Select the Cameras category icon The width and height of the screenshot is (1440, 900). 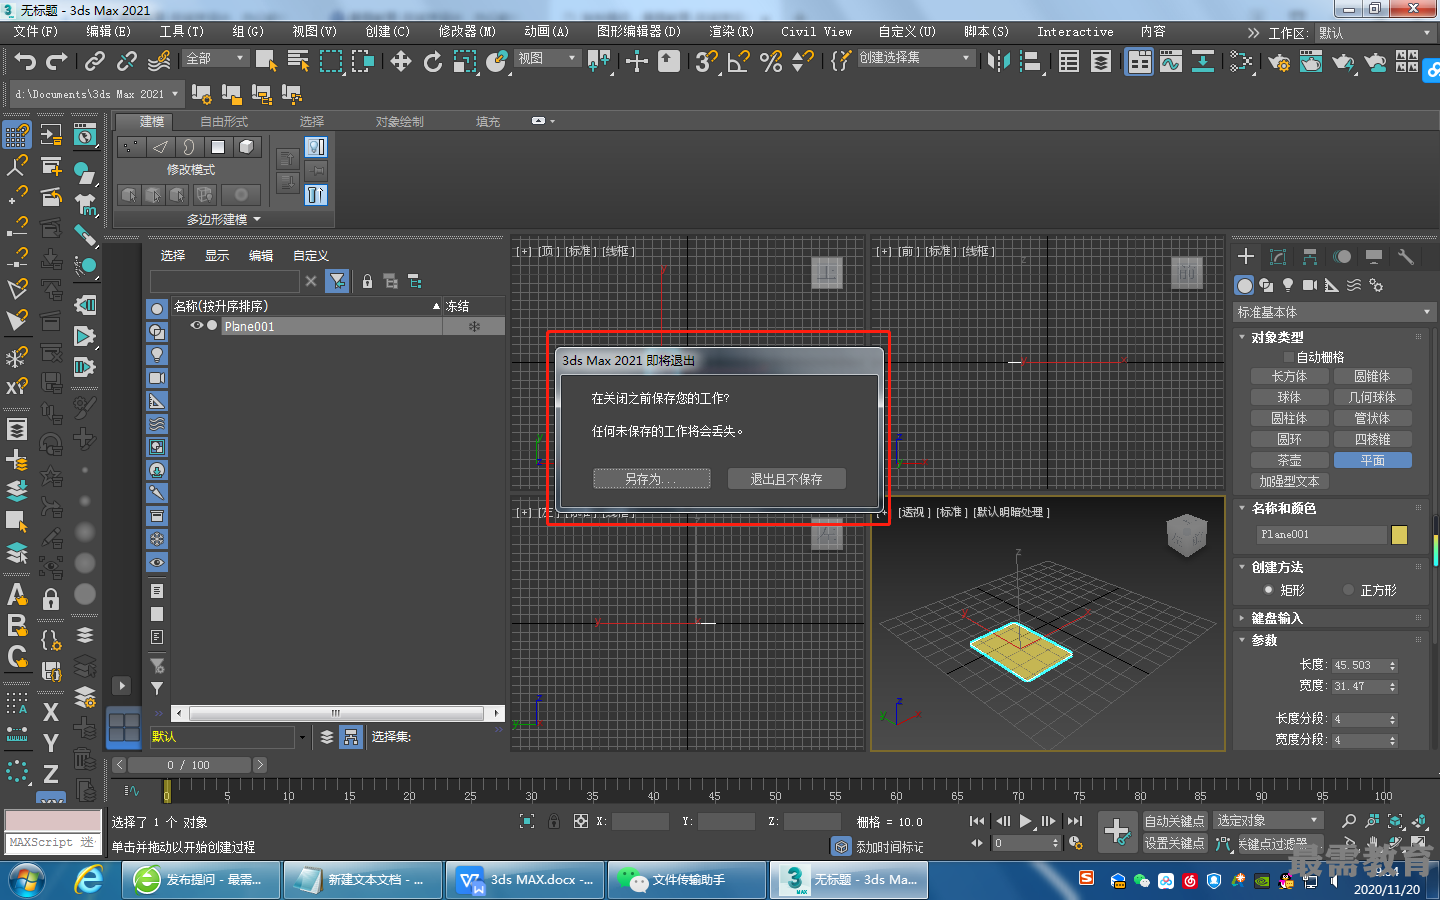1310,285
